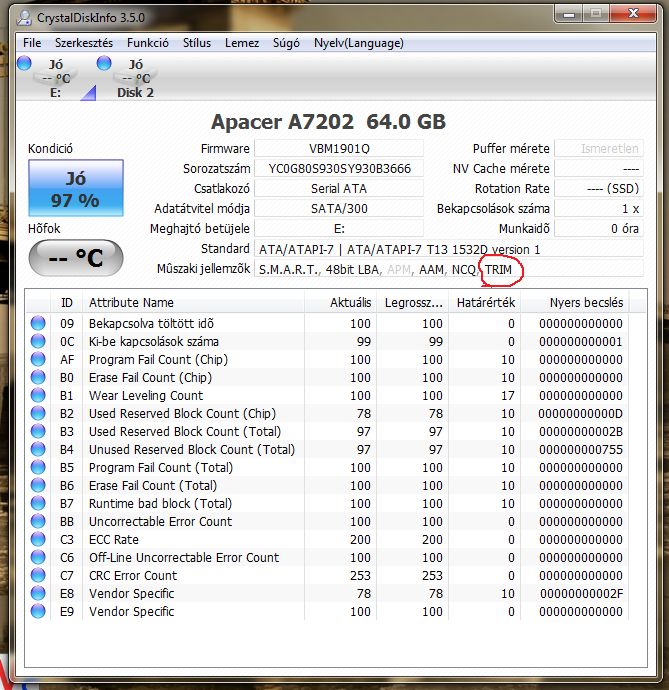Open the Súgó menu
This screenshot has height=690, width=669.
286,43
